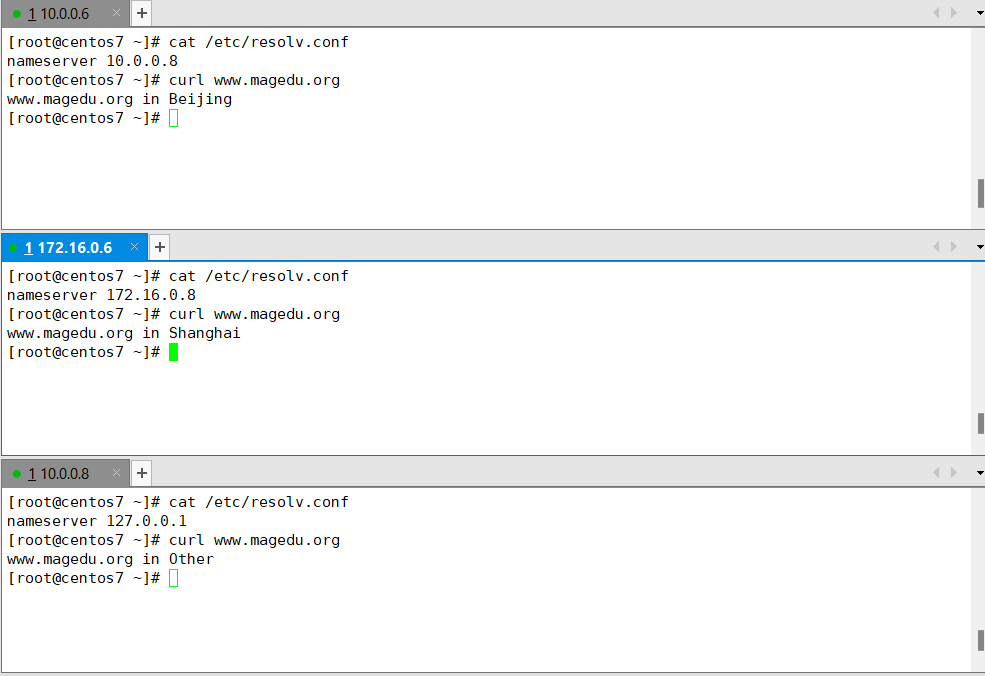The image size is (985, 676).
Task: Click left tab-scroll arrow in 172.16.0.6 pane
Action: tap(936, 247)
